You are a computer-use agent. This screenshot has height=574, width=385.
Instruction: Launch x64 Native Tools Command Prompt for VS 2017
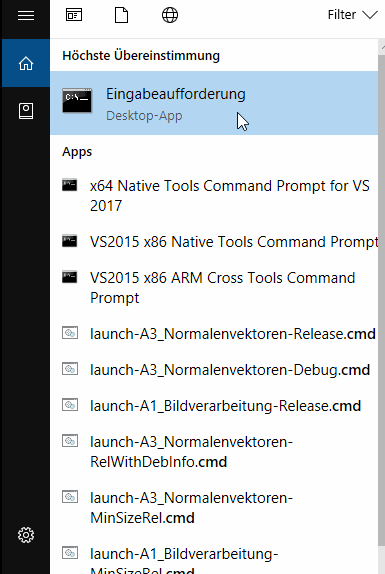click(x=214, y=195)
